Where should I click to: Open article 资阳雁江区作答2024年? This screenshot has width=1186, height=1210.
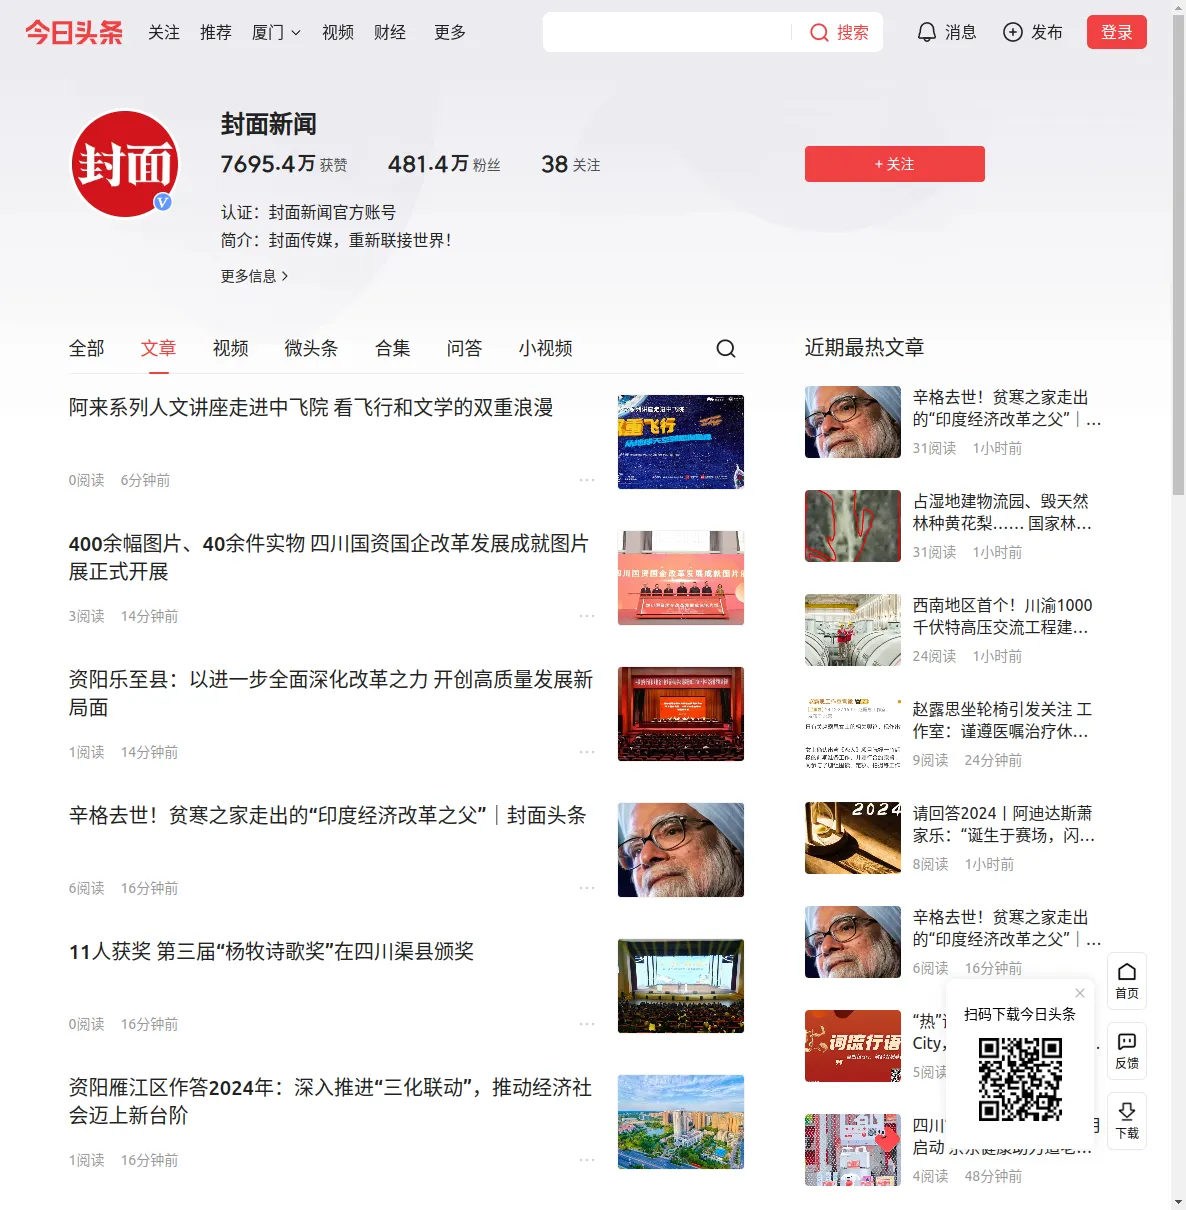tap(330, 1102)
